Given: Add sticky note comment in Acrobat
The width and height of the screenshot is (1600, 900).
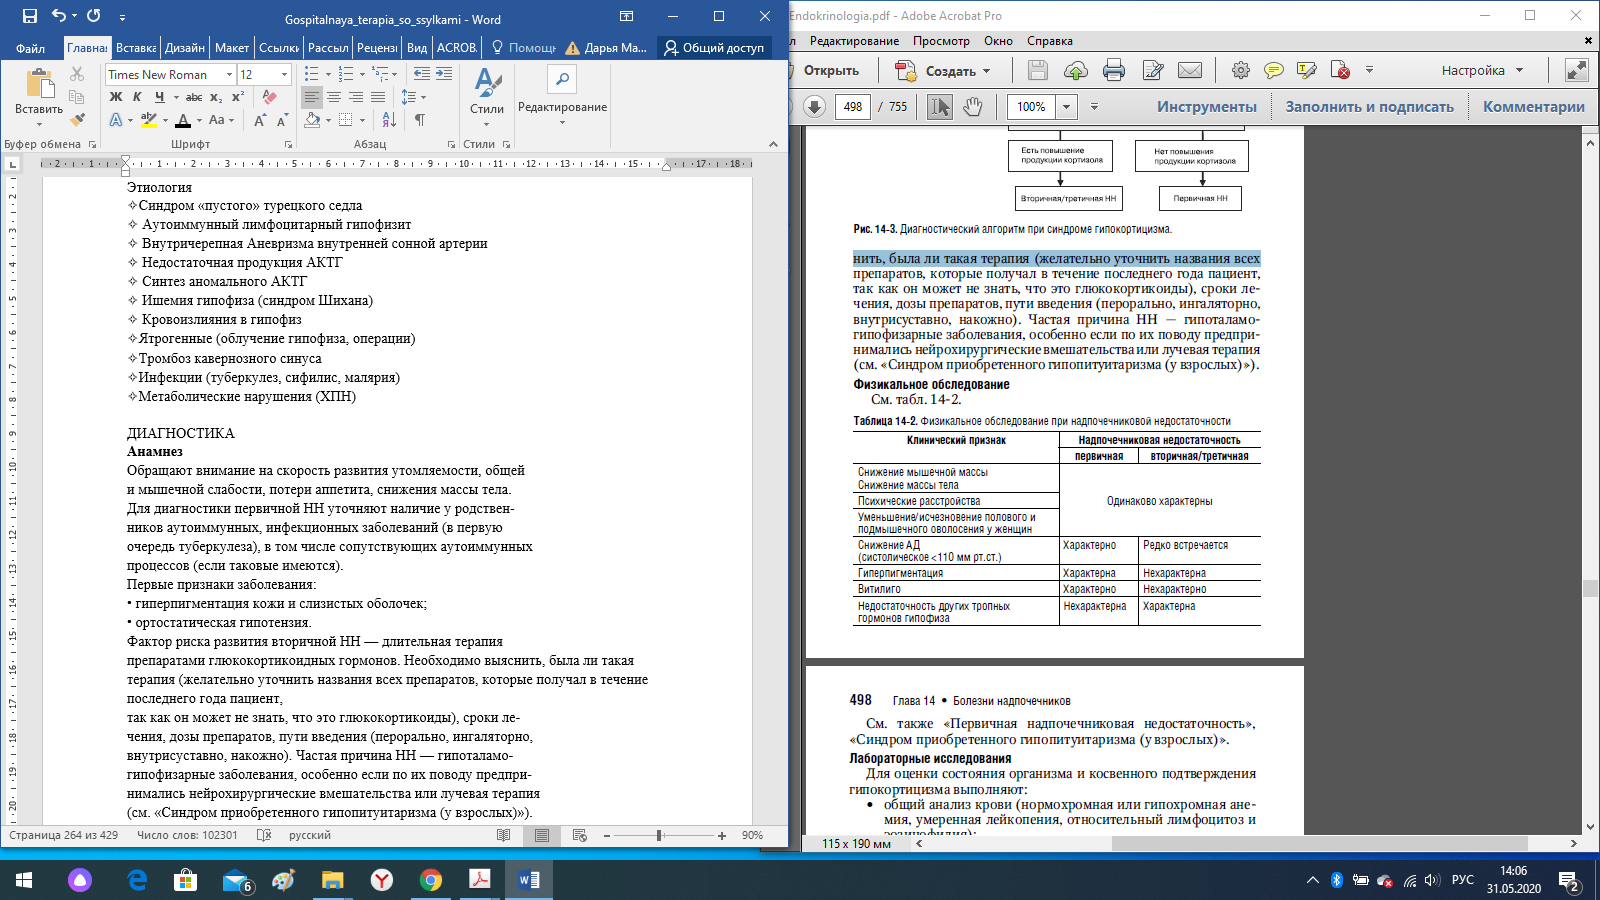Looking at the screenshot, I should [x=1274, y=70].
